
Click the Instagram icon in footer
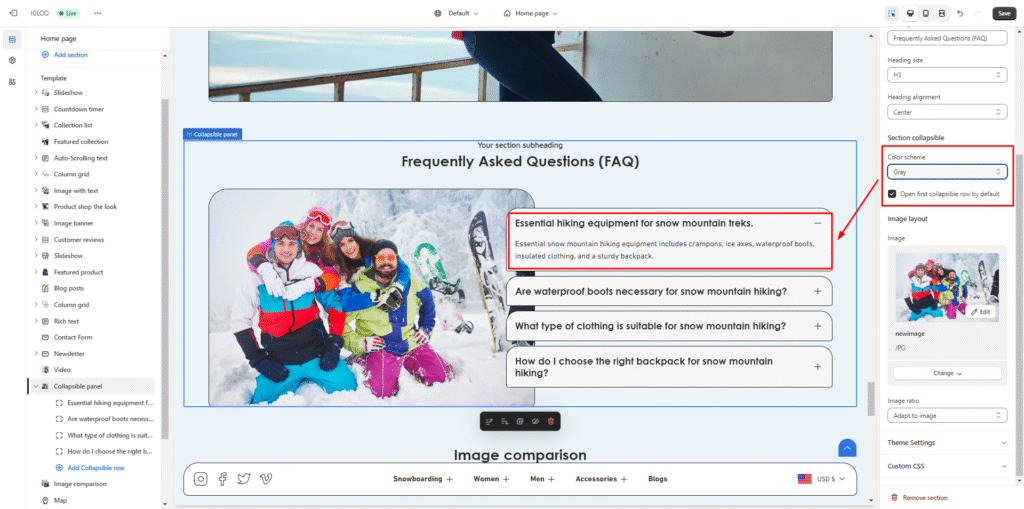click(x=201, y=479)
